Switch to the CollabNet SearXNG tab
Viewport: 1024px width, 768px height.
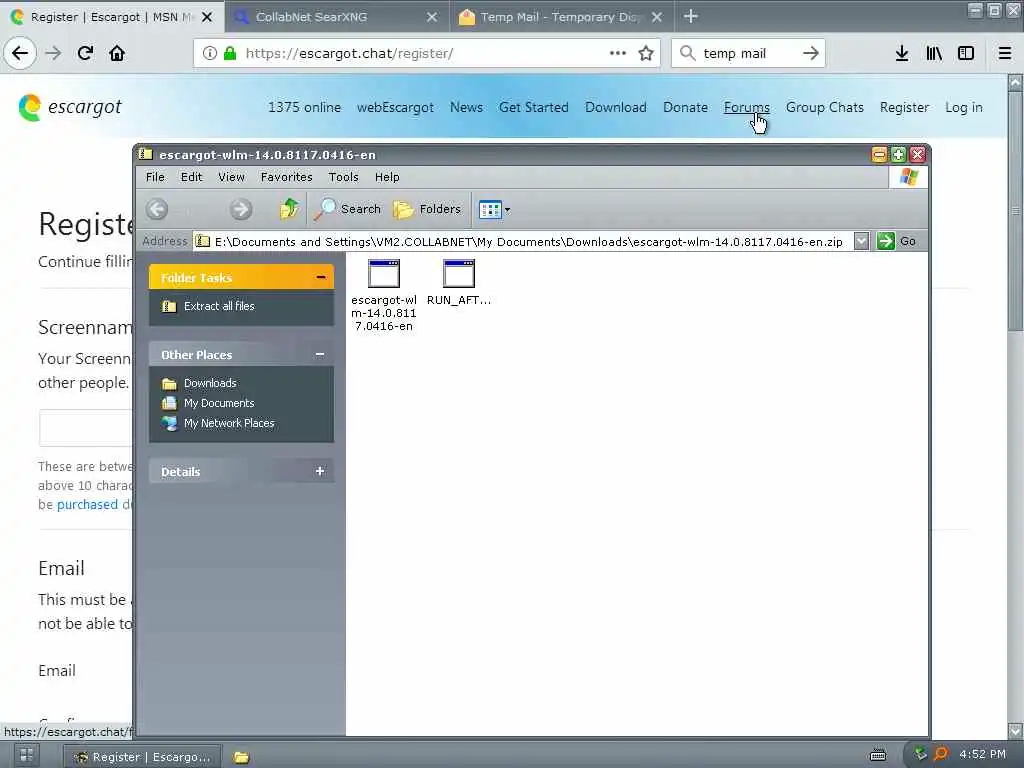(327, 17)
